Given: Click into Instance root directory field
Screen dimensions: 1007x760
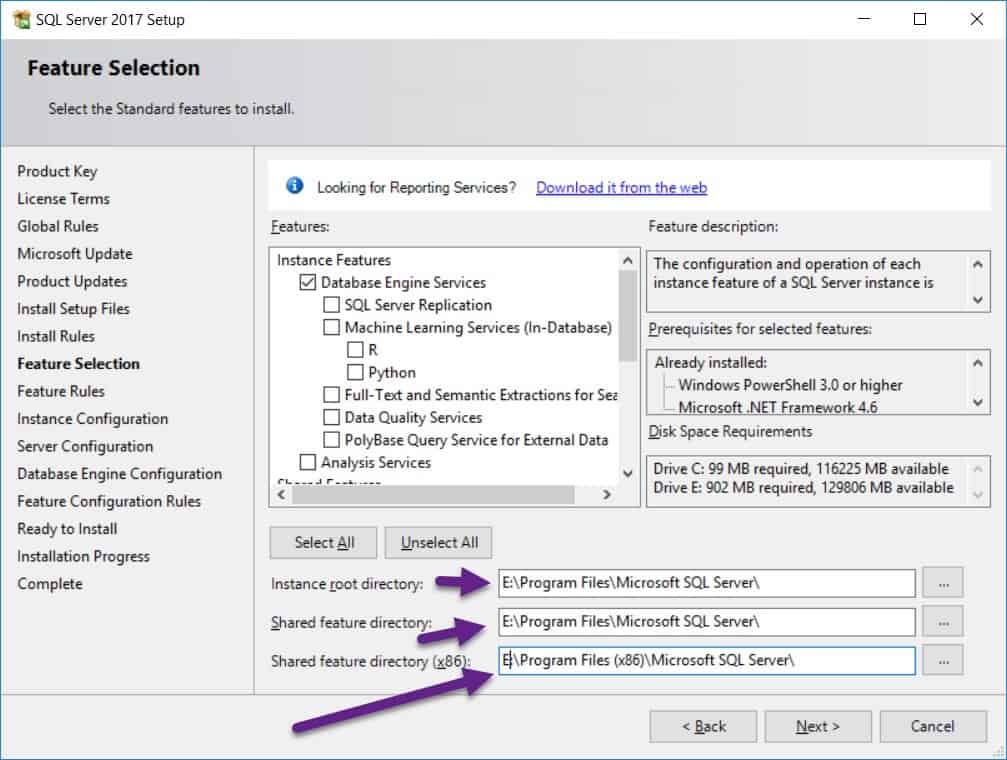Looking at the screenshot, I should (707, 583).
